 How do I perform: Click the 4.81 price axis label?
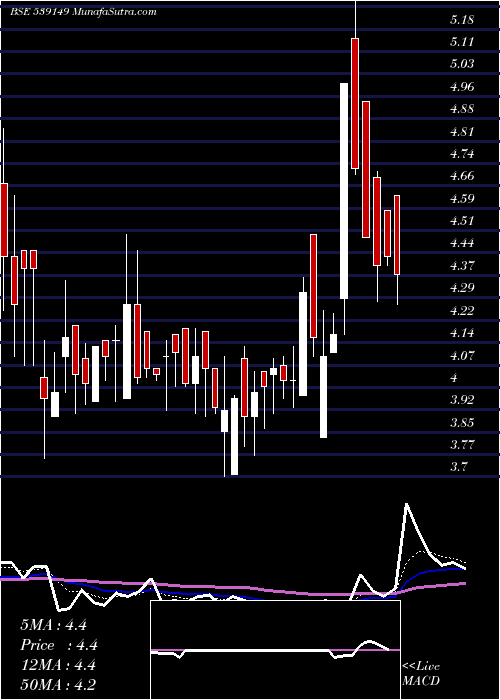[x=461, y=132]
